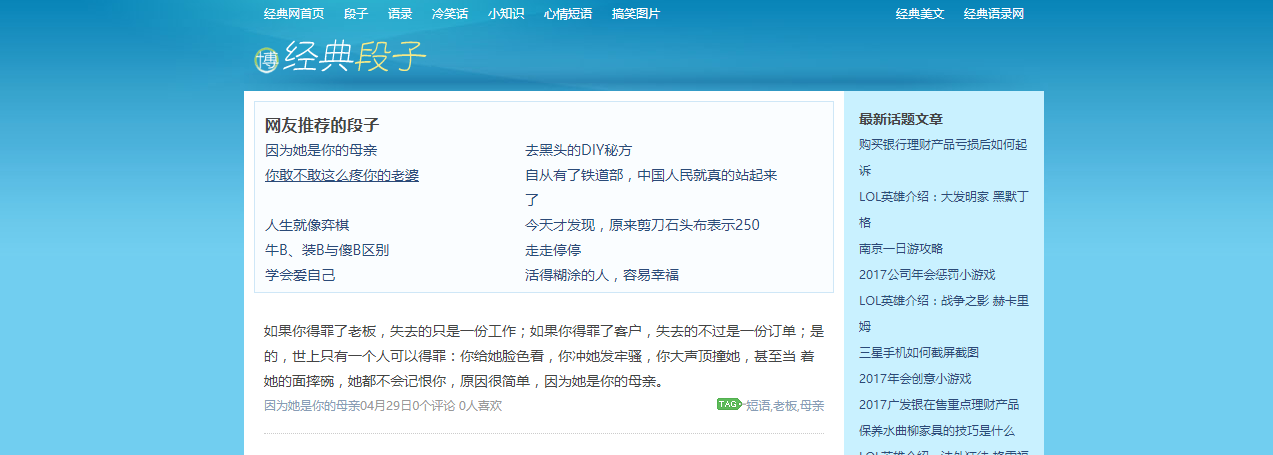Select the 母亲 tag

point(812,406)
